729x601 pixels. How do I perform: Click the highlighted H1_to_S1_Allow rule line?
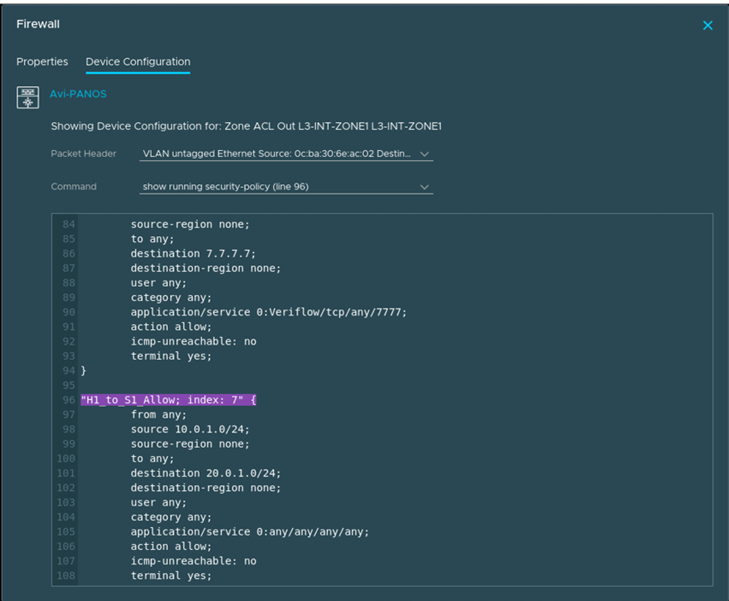point(169,400)
